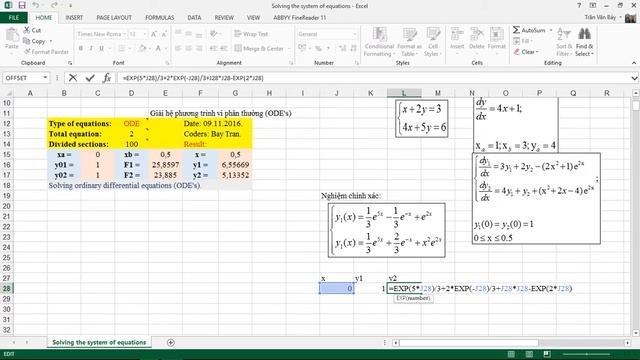The height and width of the screenshot is (360, 640).
Task: Toggle Italic formatting
Action: point(91,48)
